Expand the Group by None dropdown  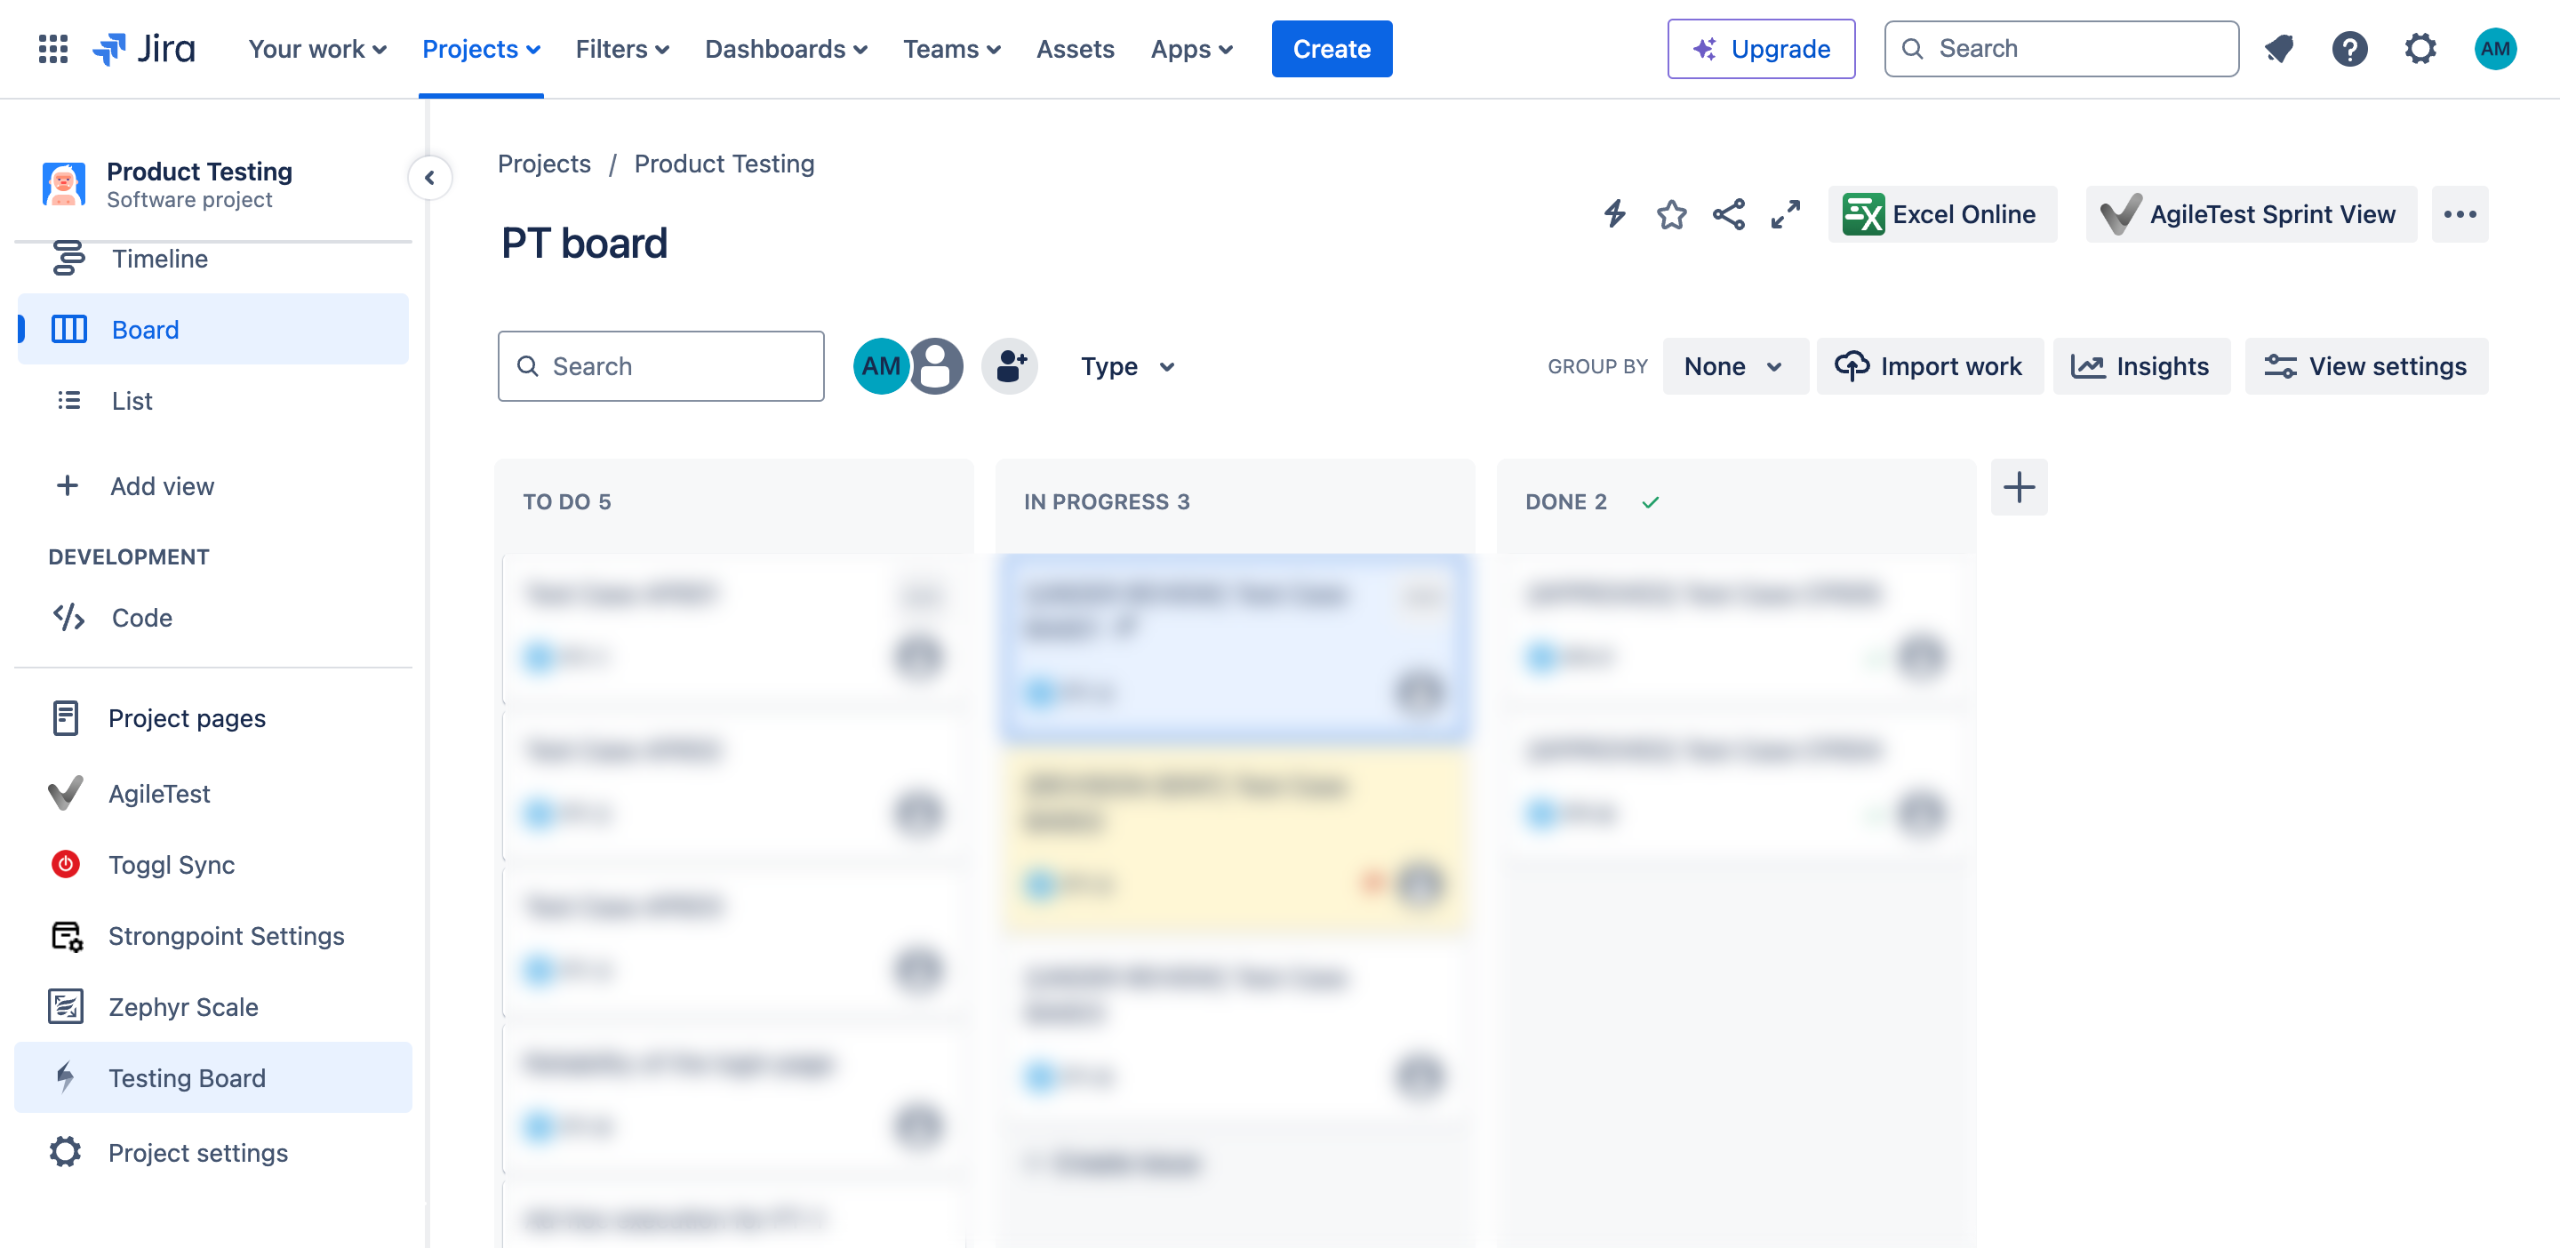click(x=1733, y=367)
